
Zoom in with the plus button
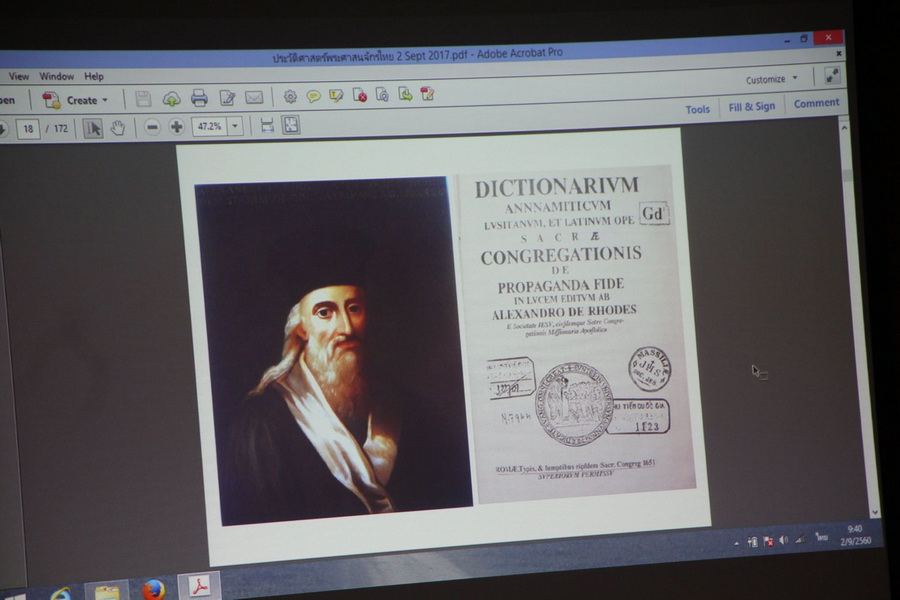[x=176, y=126]
